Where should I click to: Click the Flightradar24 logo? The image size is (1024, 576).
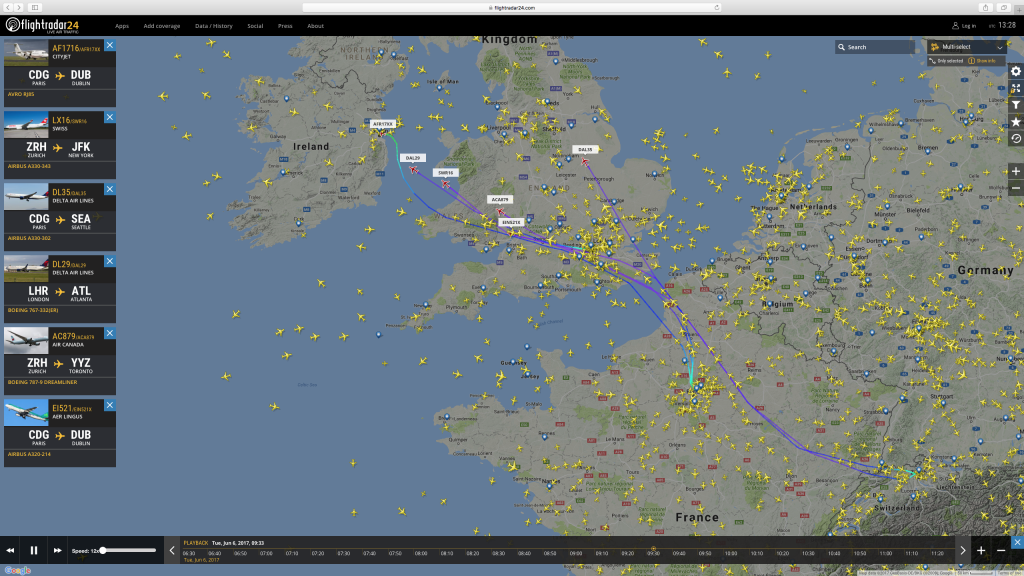pos(42,25)
